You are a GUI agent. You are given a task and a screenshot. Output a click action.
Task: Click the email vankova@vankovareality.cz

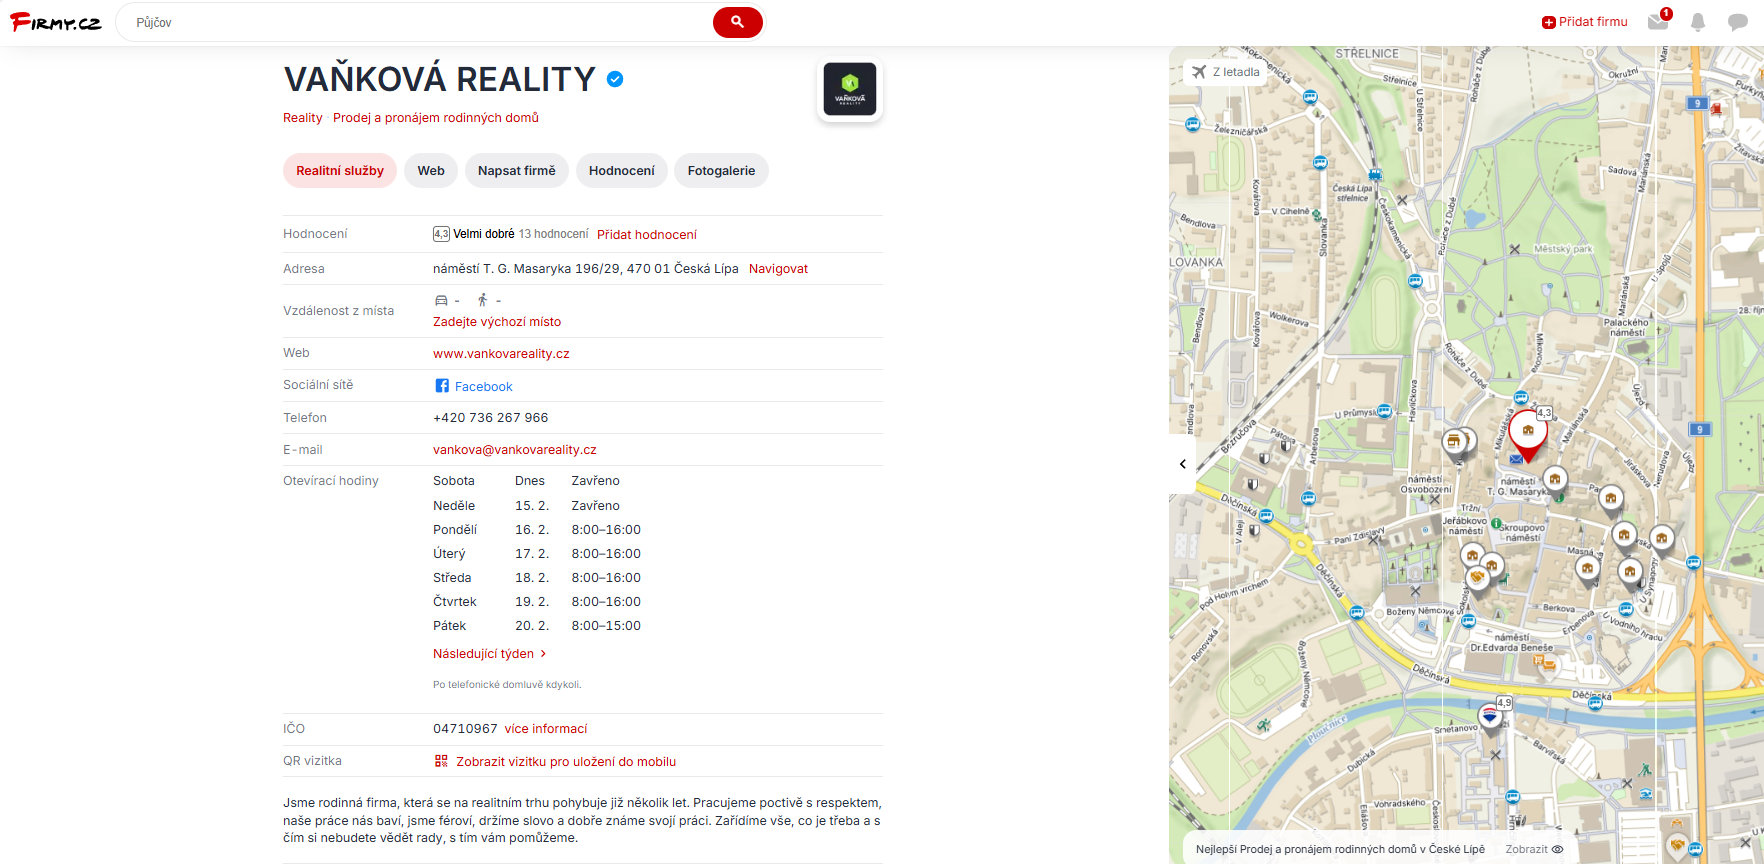coord(515,450)
